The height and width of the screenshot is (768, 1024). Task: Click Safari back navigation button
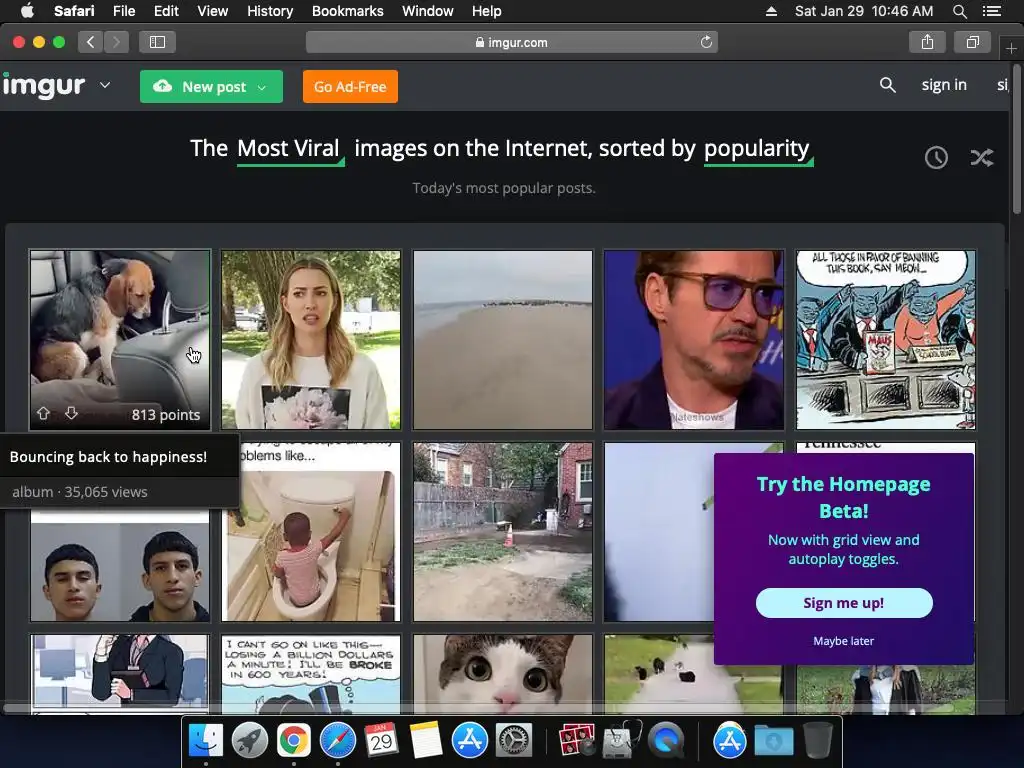(90, 42)
